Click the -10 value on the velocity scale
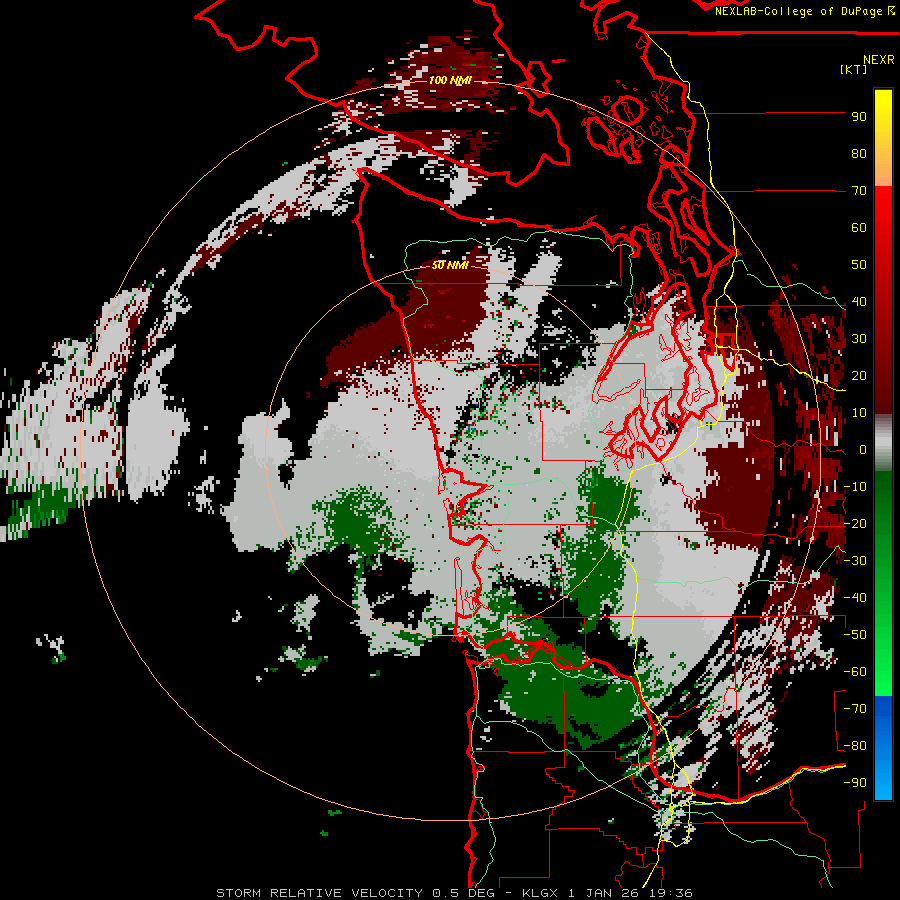Image resolution: width=900 pixels, height=900 pixels. [x=855, y=487]
